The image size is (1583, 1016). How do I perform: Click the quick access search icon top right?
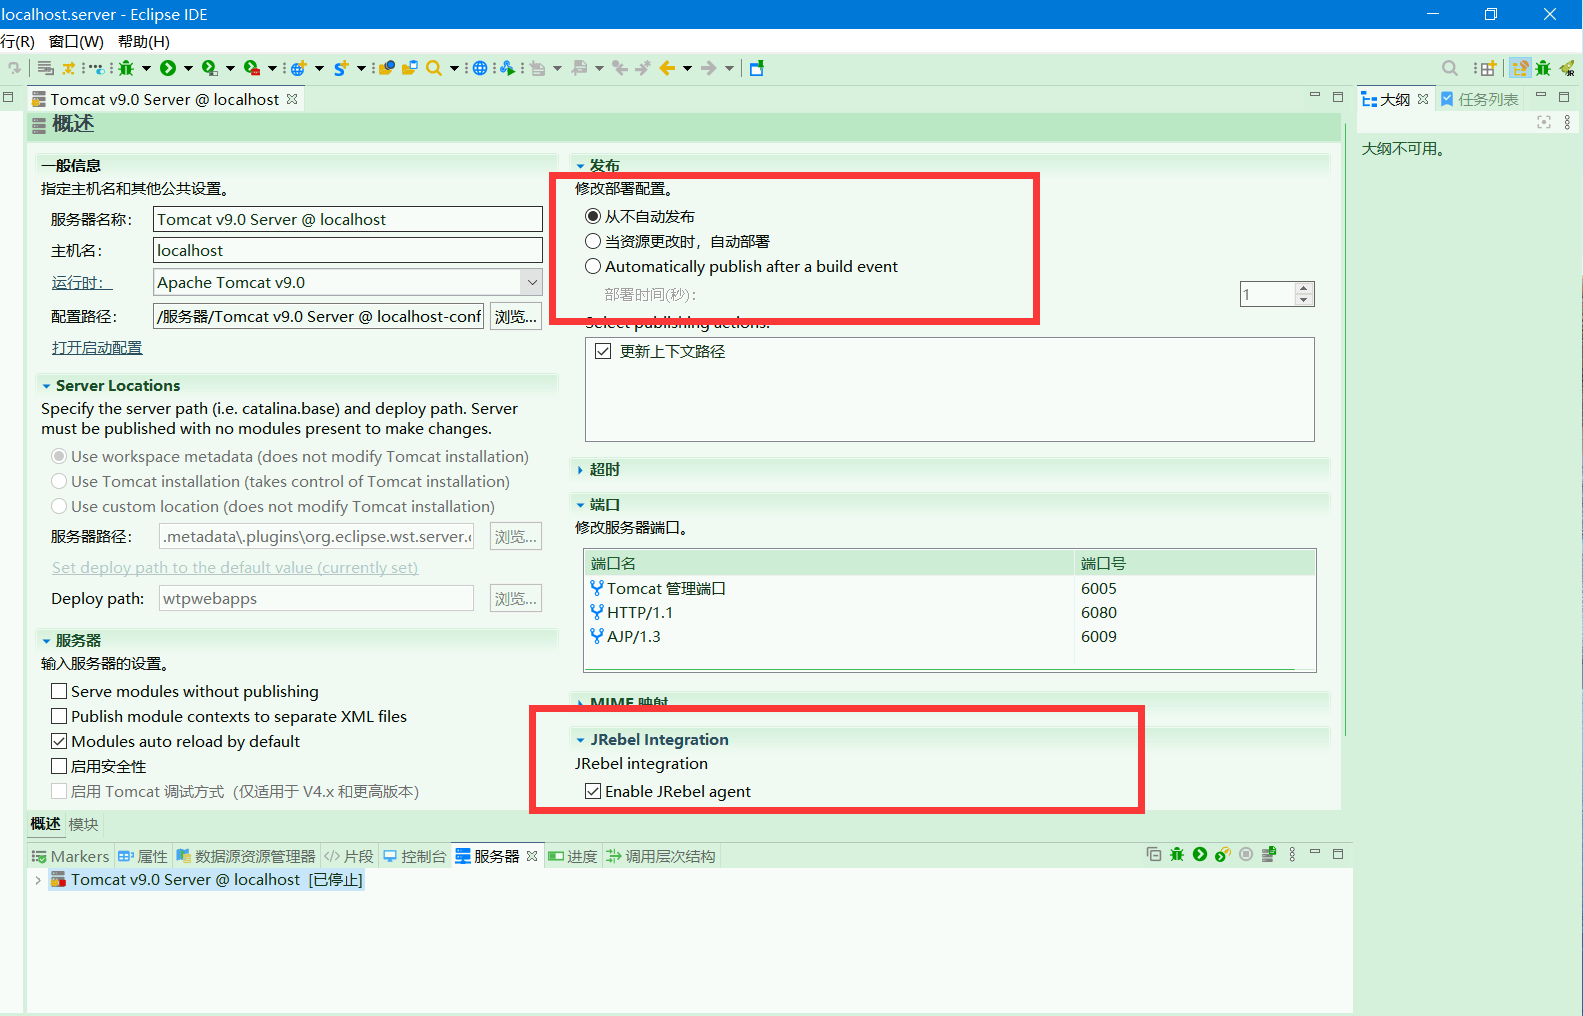tap(1450, 68)
